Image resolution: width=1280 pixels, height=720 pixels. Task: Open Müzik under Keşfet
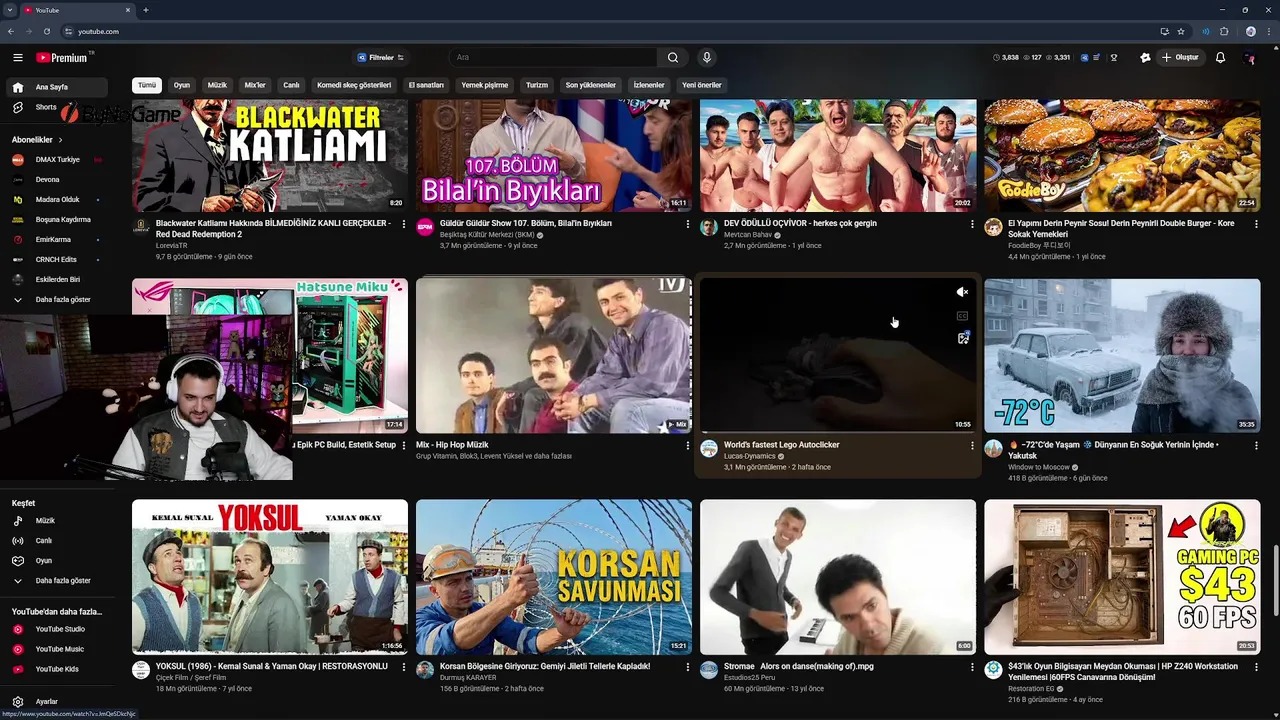56,521
